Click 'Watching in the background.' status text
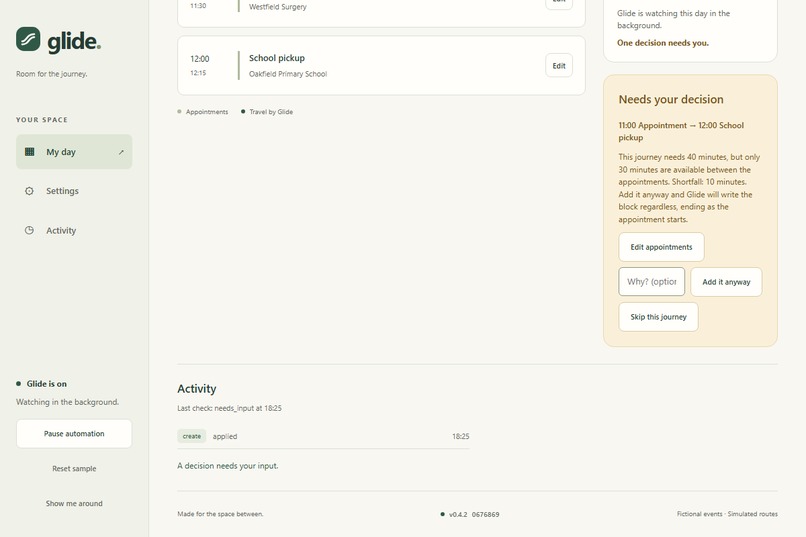 point(67,402)
